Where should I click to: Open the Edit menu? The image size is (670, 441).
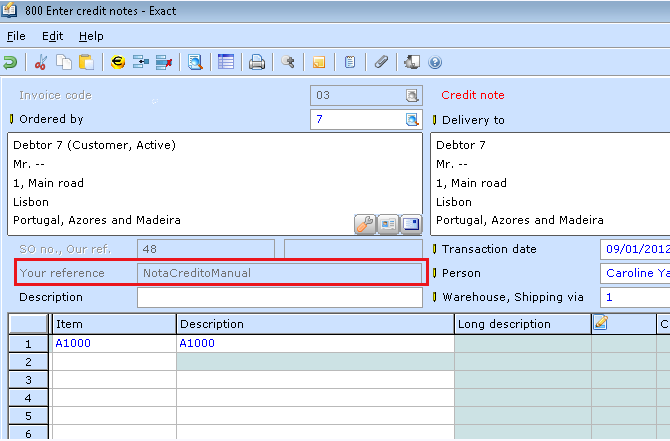point(53,36)
